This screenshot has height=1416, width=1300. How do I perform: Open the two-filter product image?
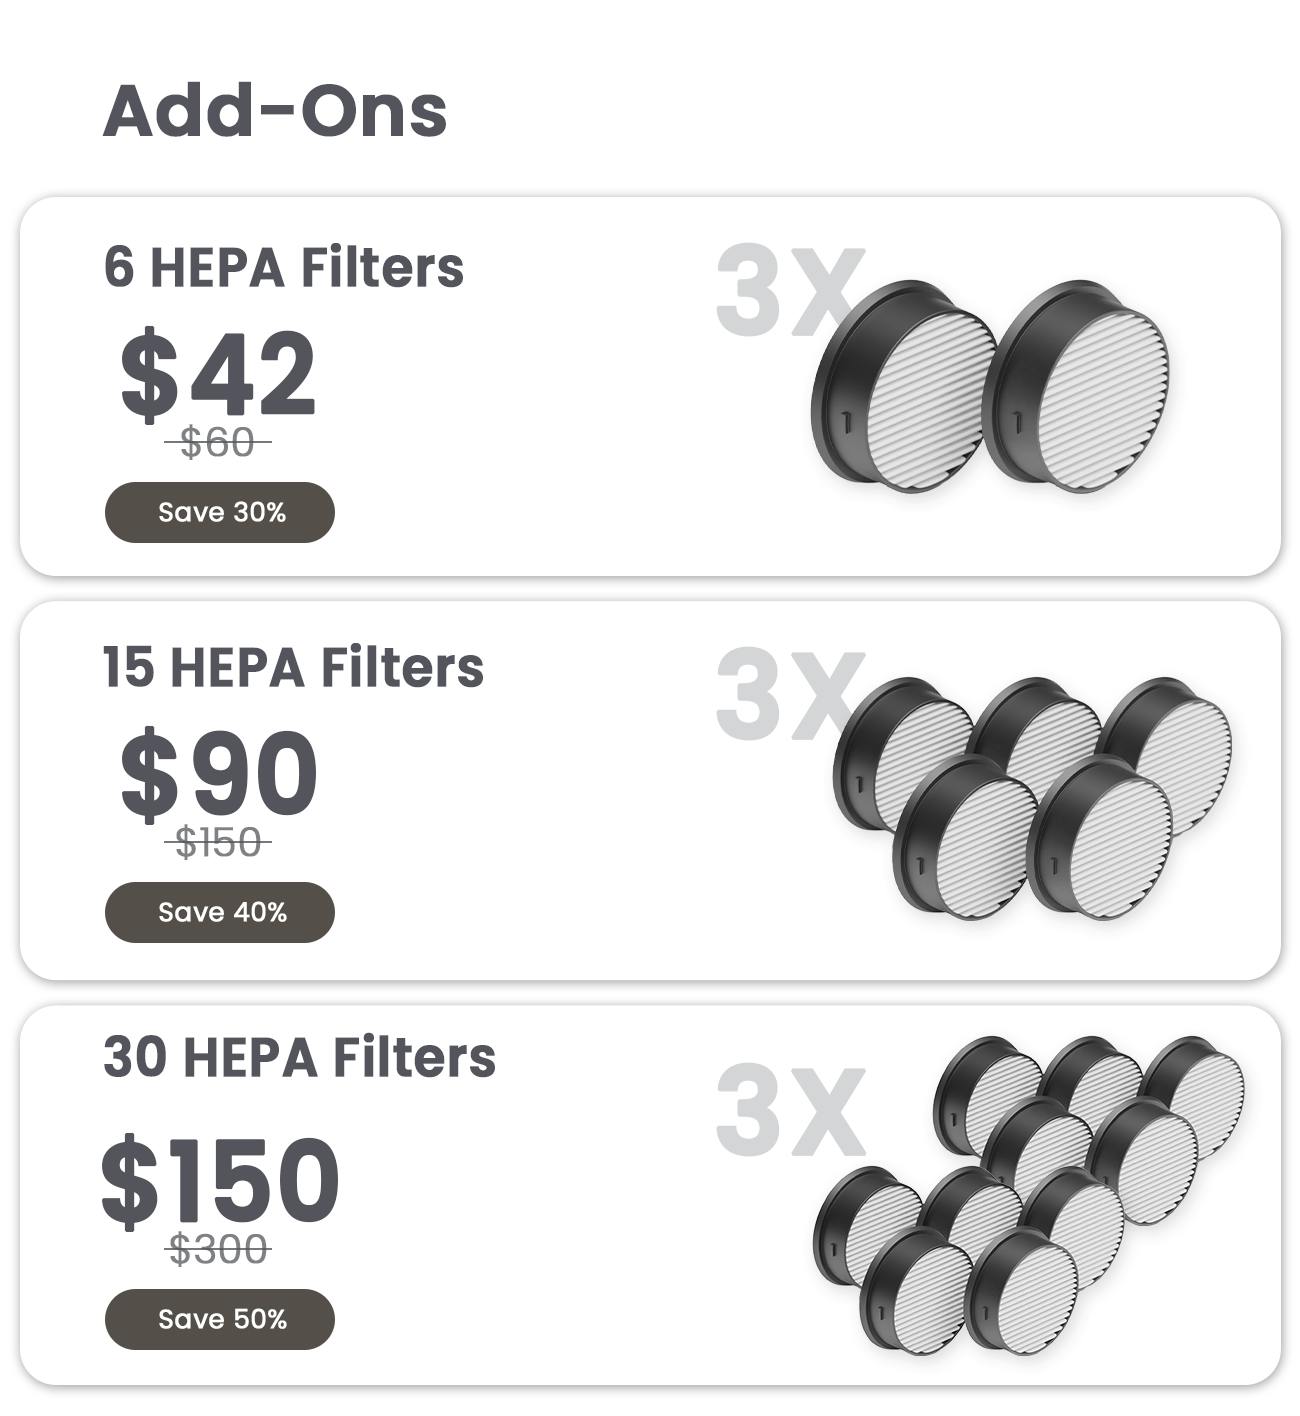coord(990,388)
